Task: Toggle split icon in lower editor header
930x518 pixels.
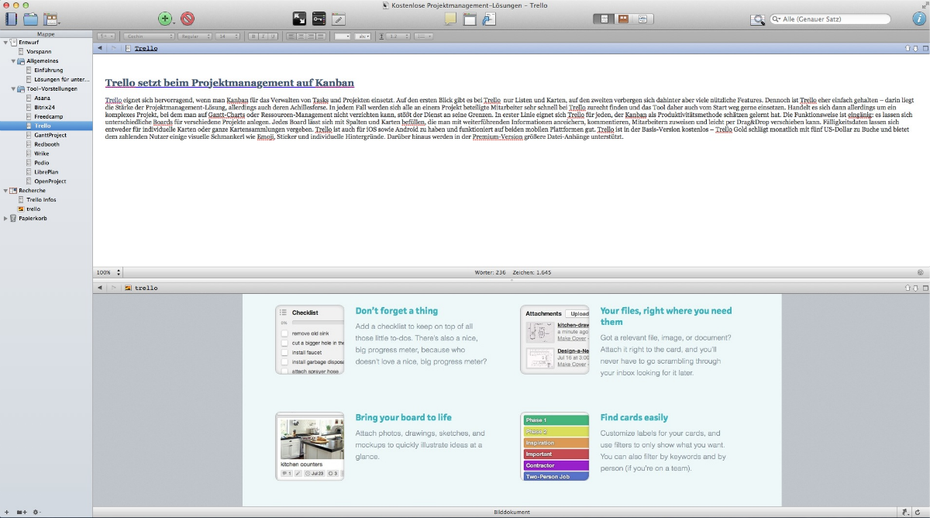Action: tap(925, 288)
